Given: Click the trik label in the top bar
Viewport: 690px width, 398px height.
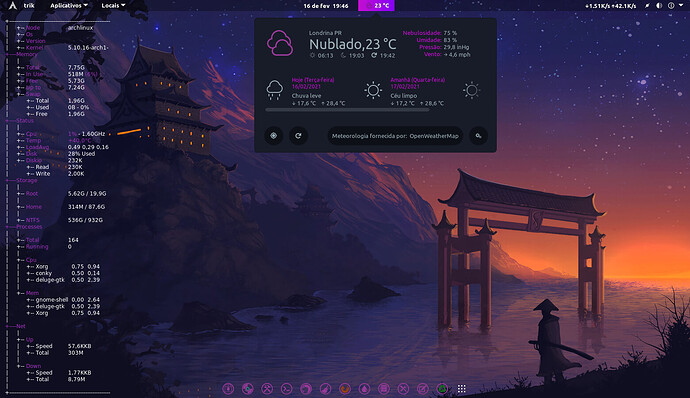Looking at the screenshot, I should tap(29, 6).
